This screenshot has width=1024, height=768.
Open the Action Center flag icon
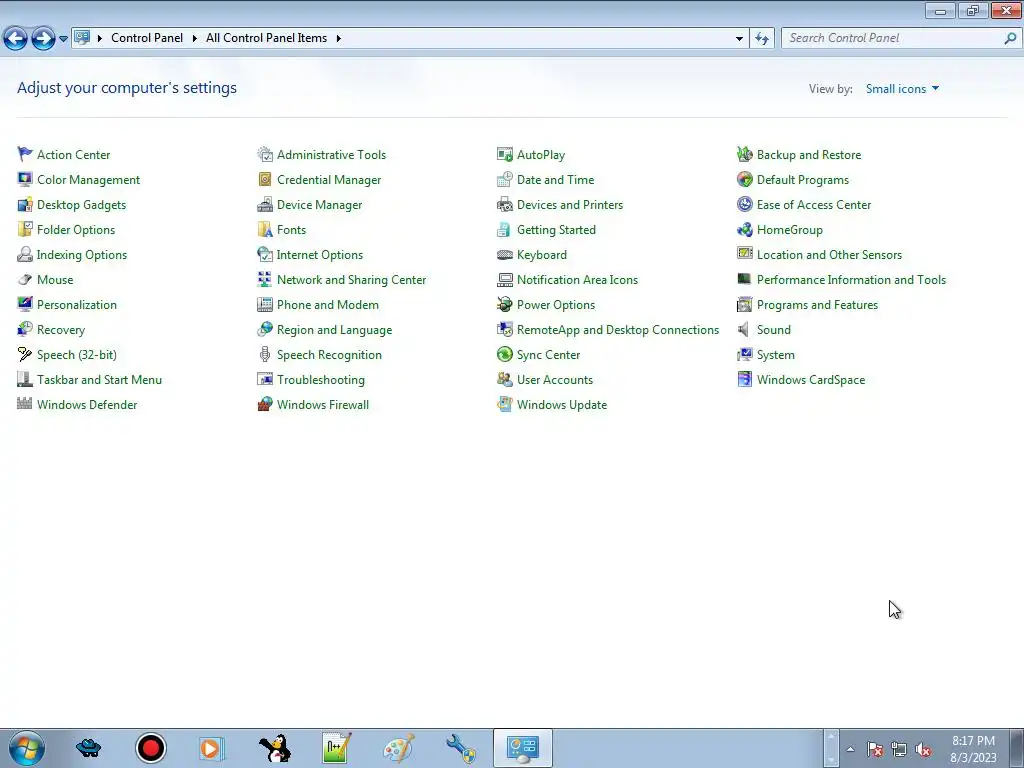(x=25, y=155)
